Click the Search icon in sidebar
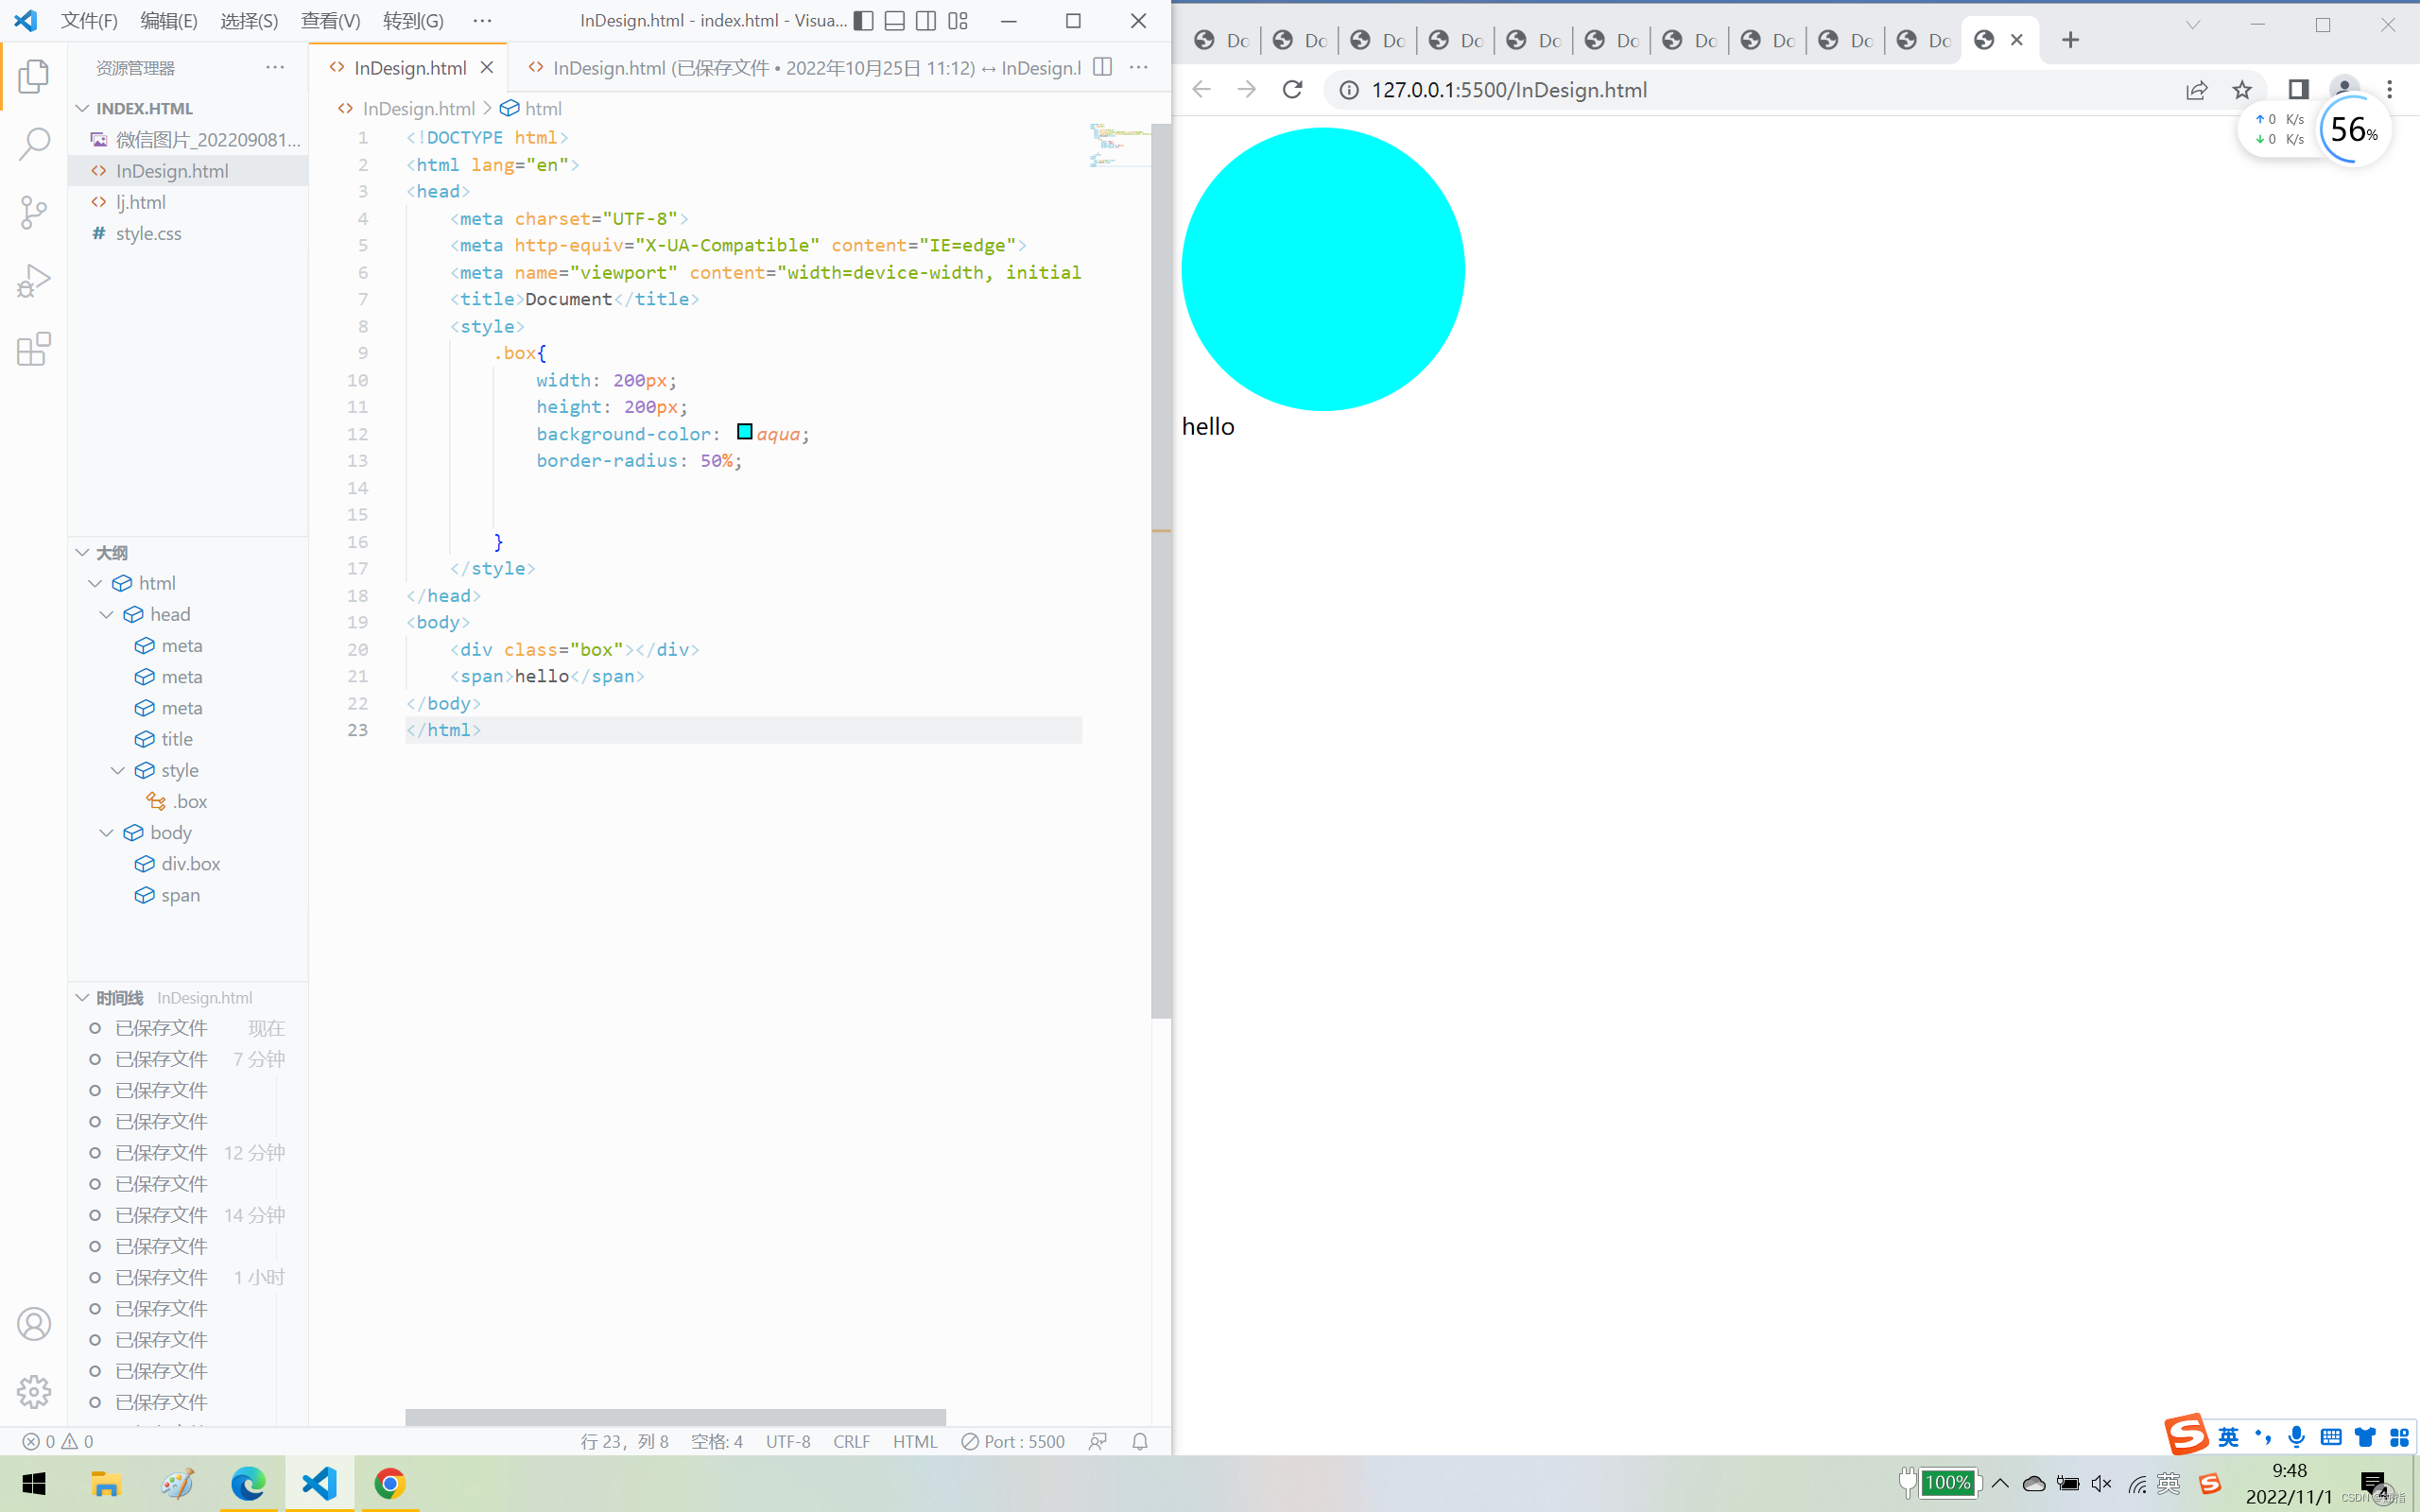 click(33, 143)
